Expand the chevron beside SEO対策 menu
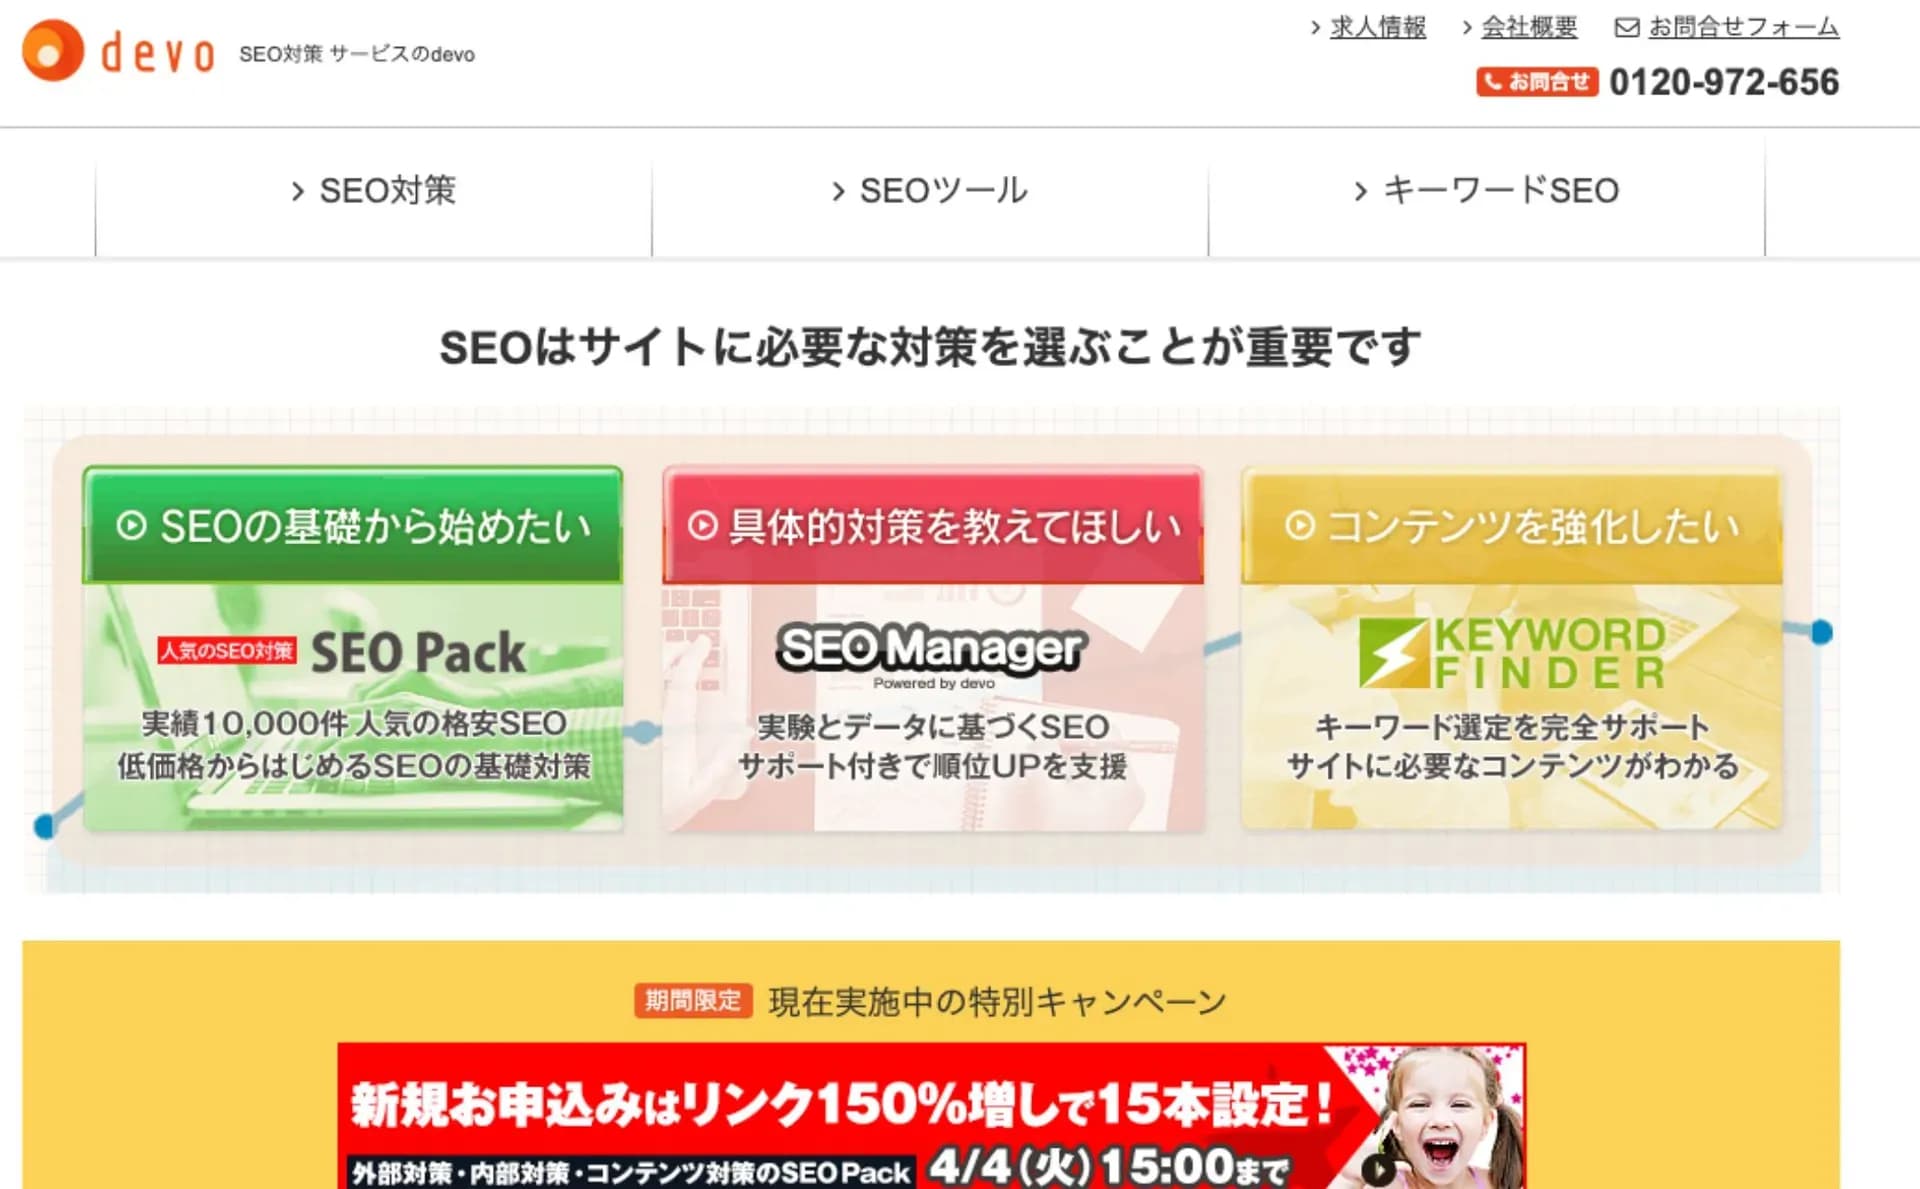This screenshot has height=1189, width=1920. (297, 191)
